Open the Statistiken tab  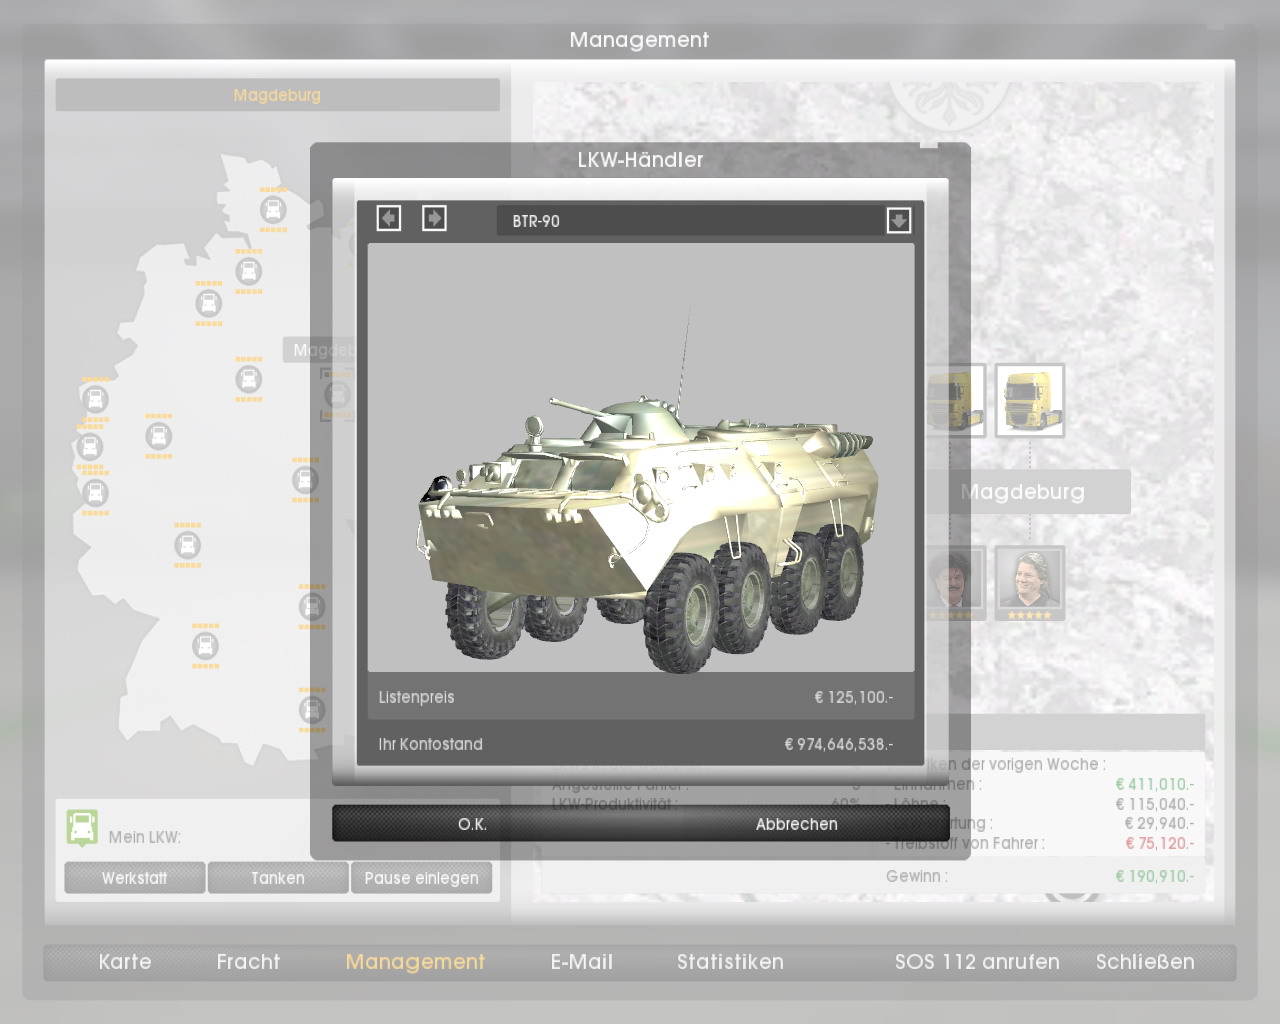tap(730, 962)
